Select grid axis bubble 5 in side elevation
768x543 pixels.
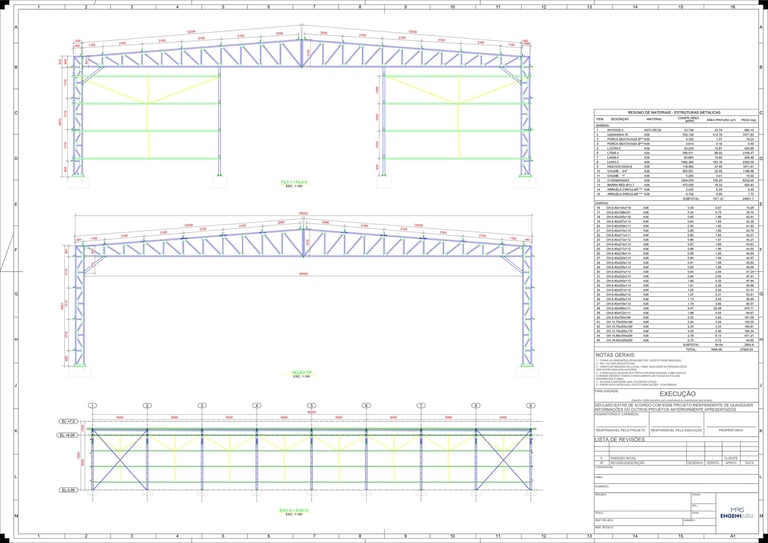(311, 405)
